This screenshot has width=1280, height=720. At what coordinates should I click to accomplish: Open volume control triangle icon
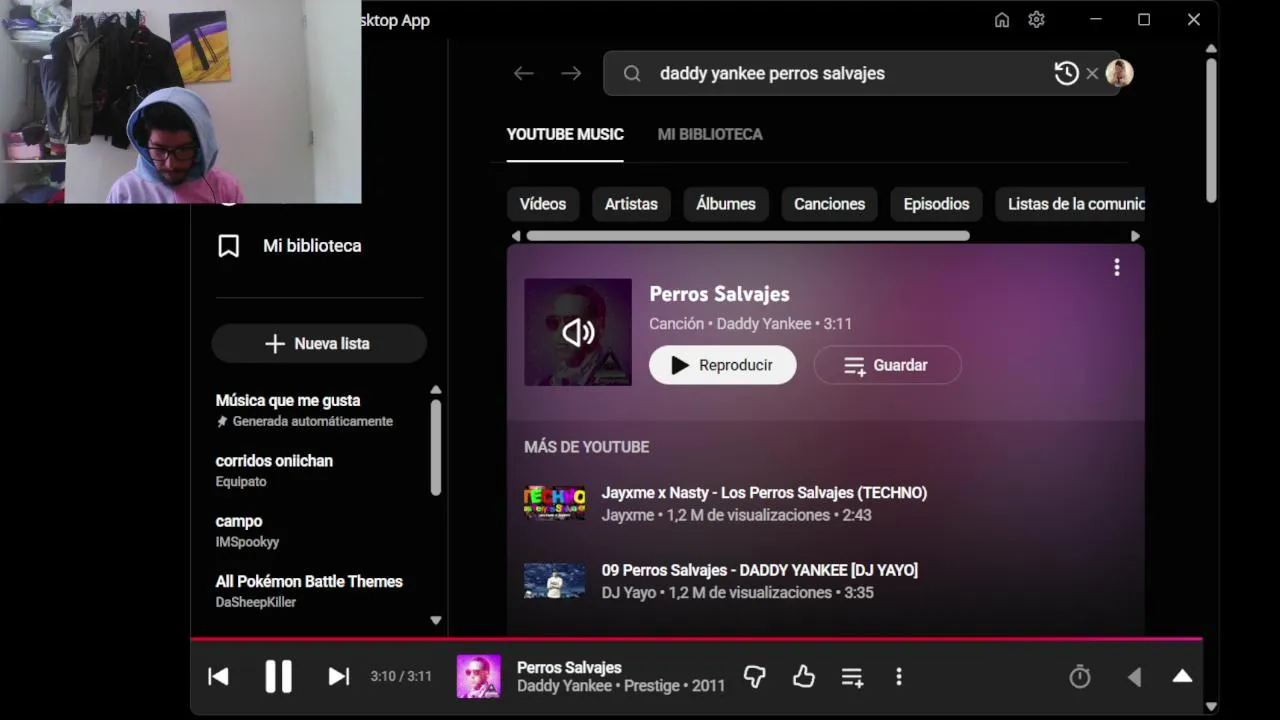(x=1134, y=677)
